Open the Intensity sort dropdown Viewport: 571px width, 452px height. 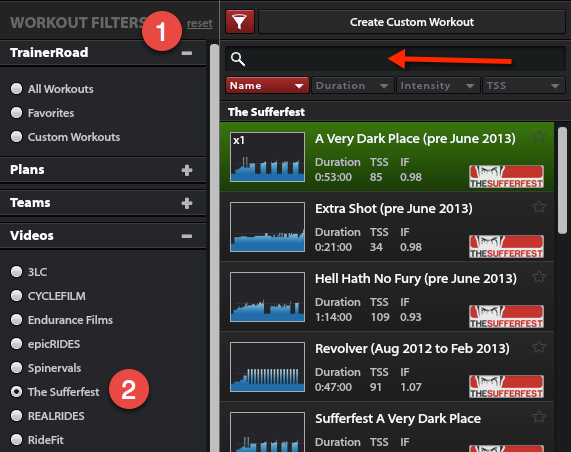coord(438,86)
